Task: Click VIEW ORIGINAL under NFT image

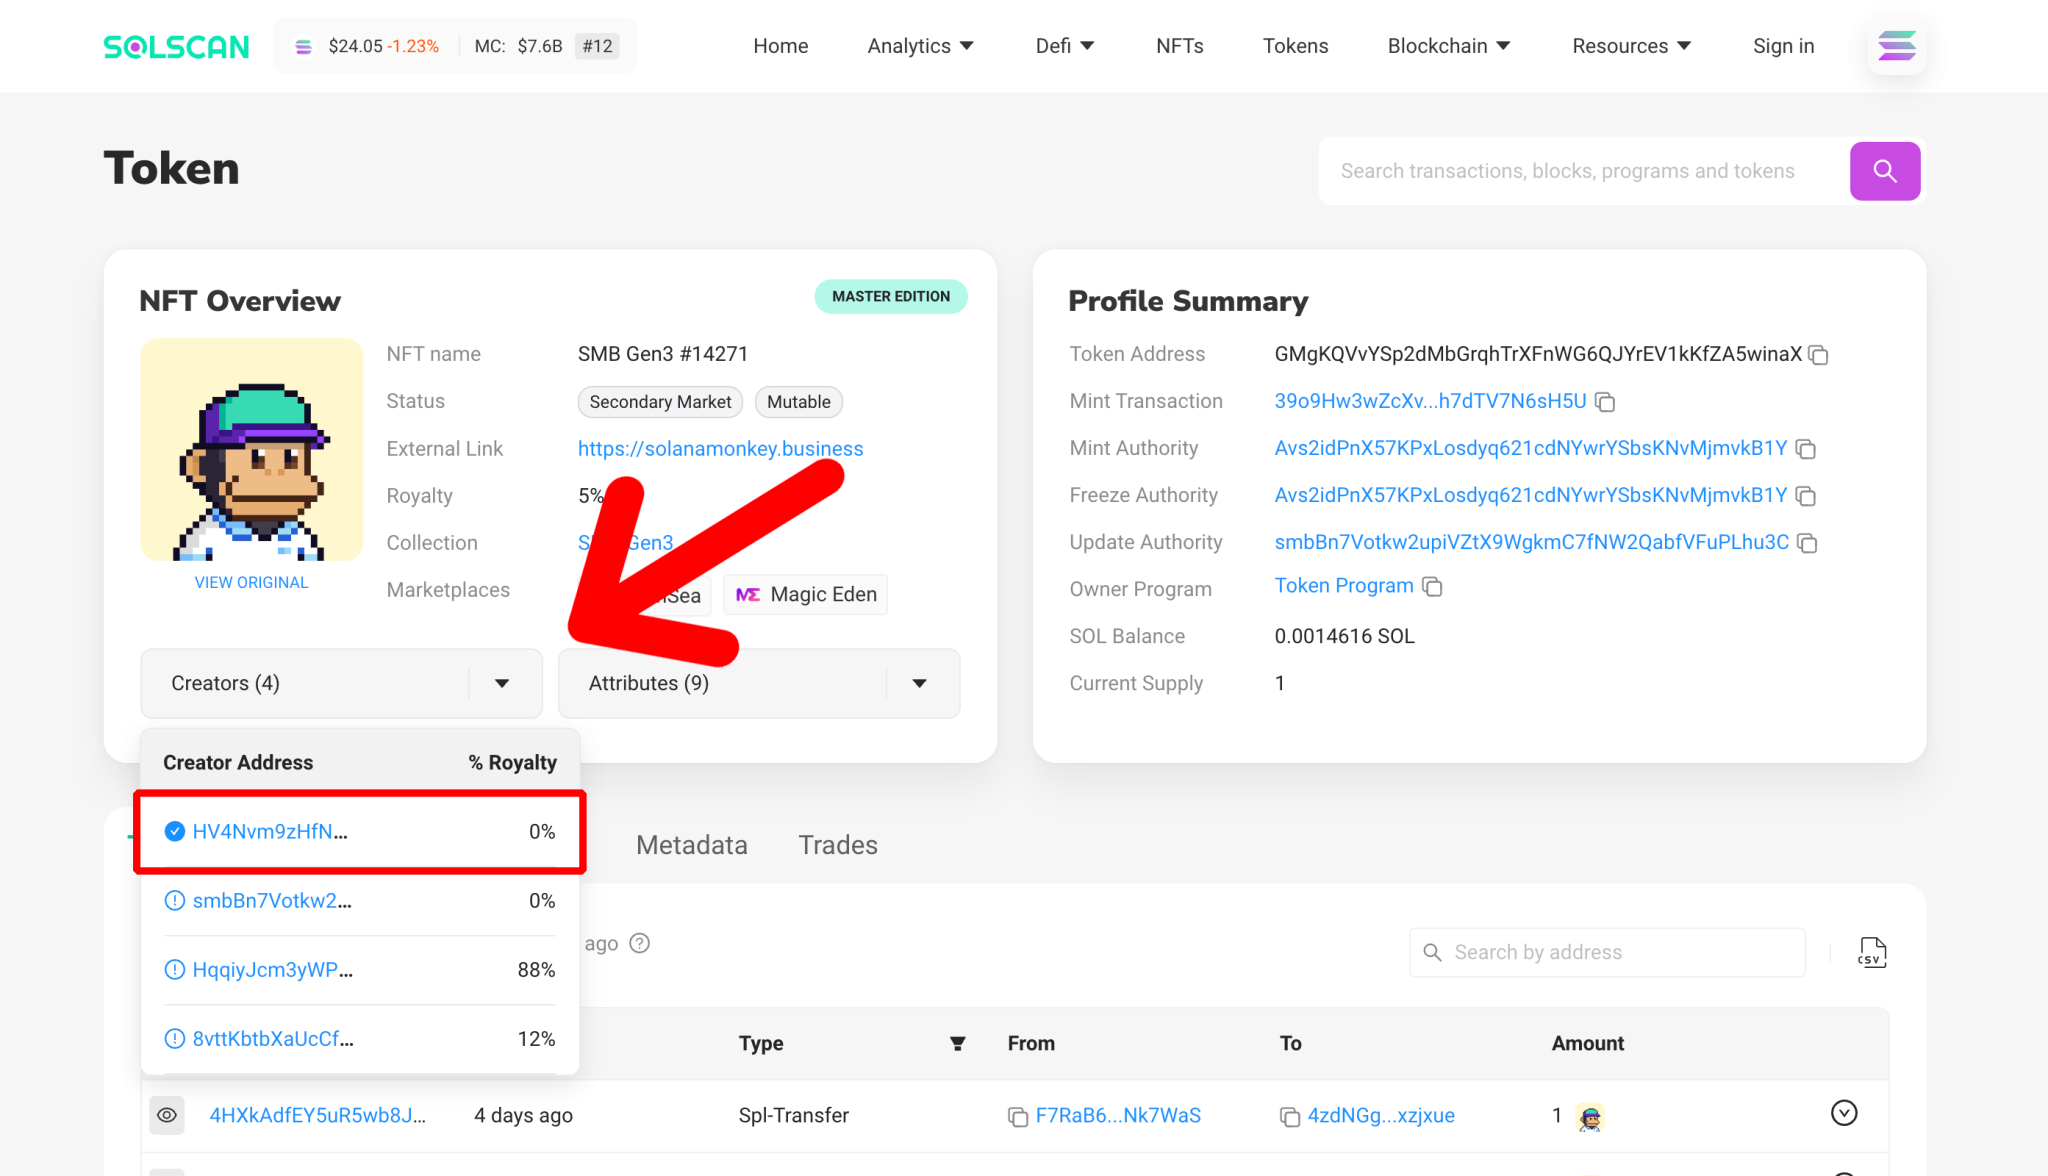Action: click(251, 583)
